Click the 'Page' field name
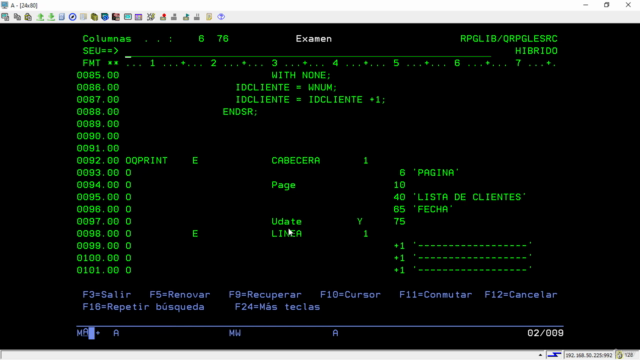 [x=284, y=185]
